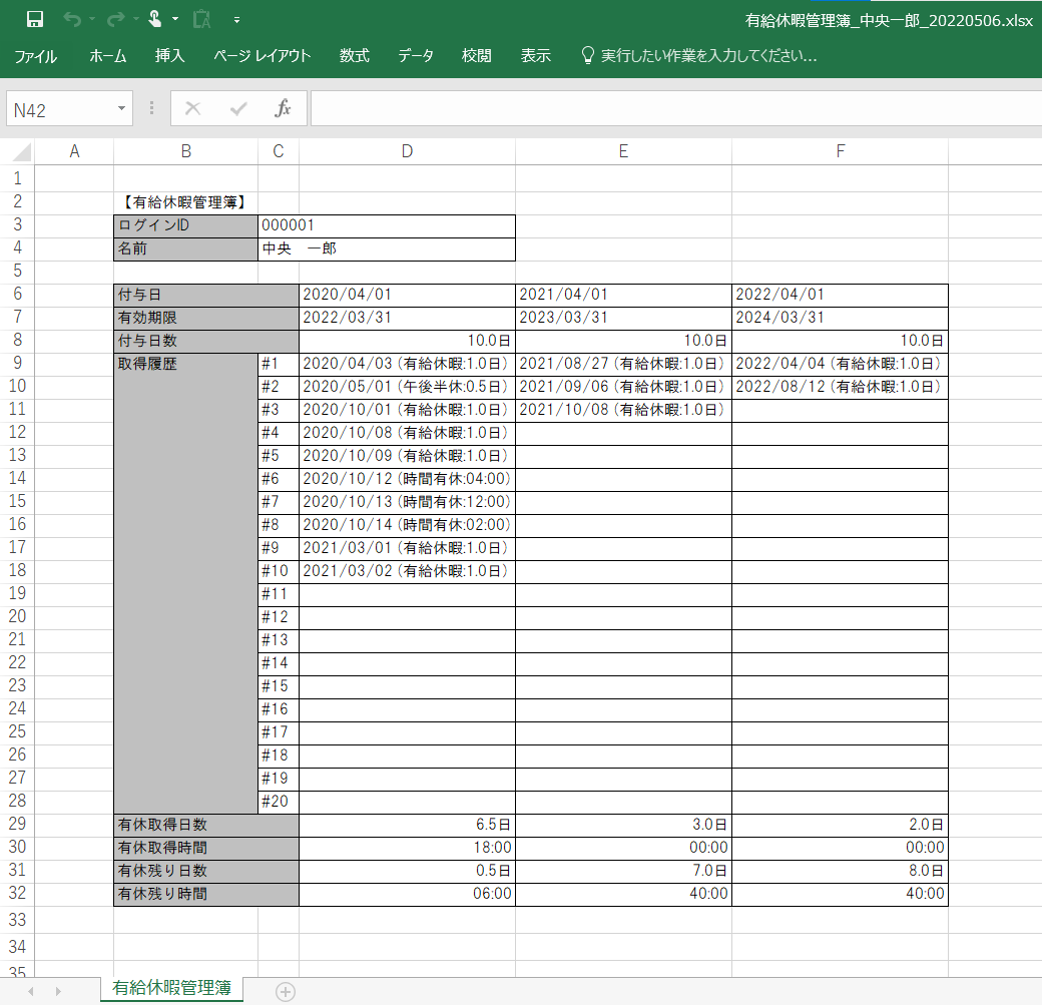Image resolution: width=1042 pixels, height=1005 pixels.
Task: Expand the Undo history dropdown arrow
Action: (x=90, y=20)
